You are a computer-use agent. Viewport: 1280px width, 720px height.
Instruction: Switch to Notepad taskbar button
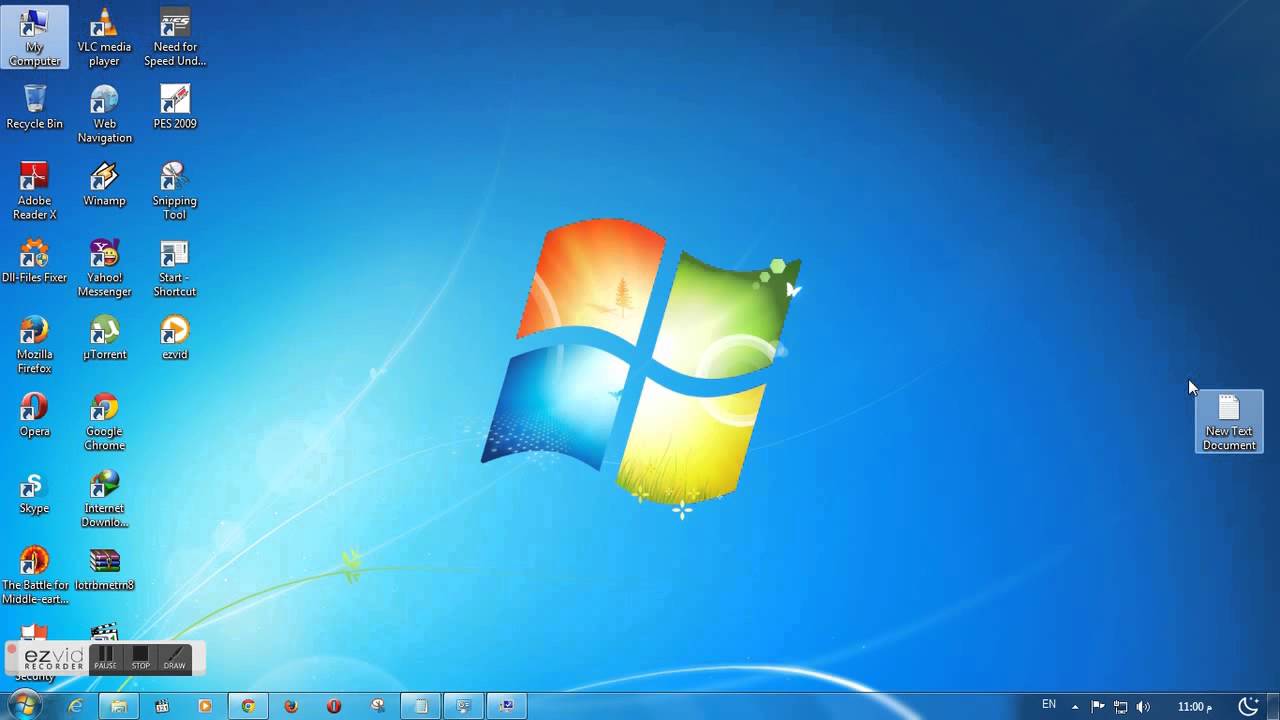(421, 706)
